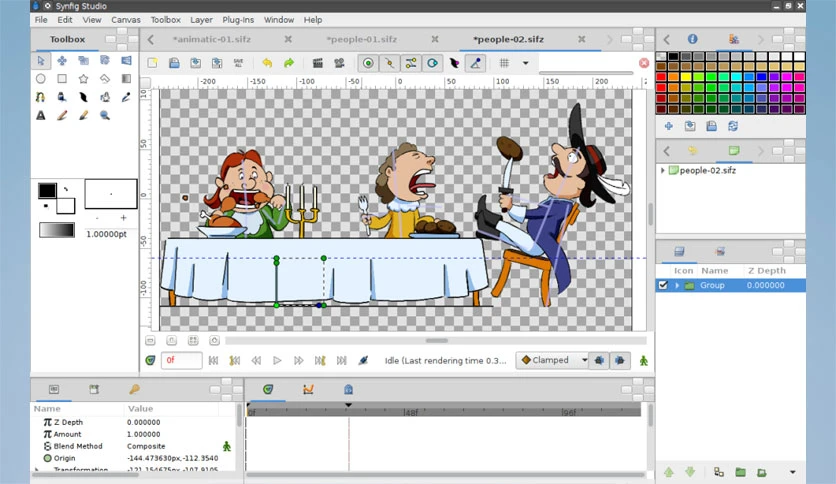Select the Transform tool arrow
This screenshot has height=484, width=836.
(41, 61)
